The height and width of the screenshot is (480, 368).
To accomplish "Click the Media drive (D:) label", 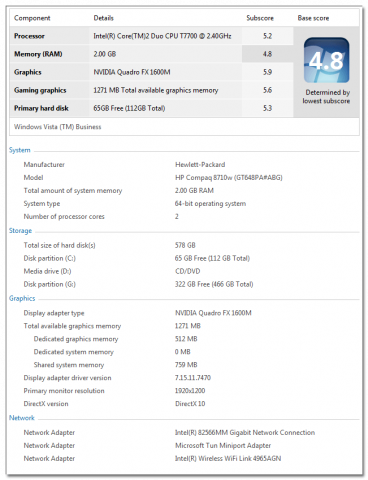I will pos(47,271).
